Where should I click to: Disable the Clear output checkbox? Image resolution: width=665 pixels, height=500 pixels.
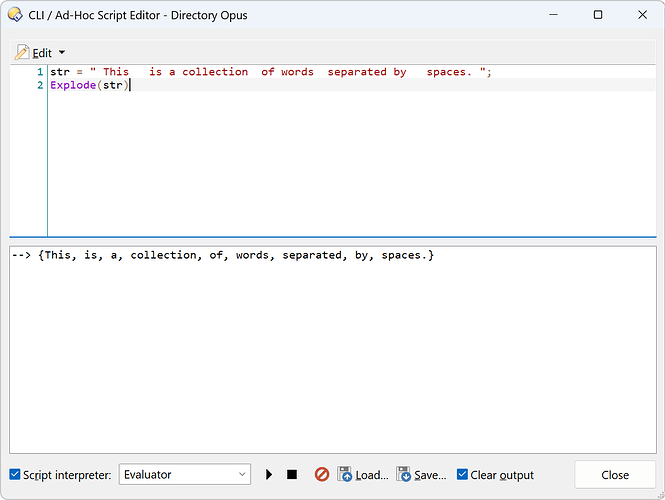[x=462, y=475]
